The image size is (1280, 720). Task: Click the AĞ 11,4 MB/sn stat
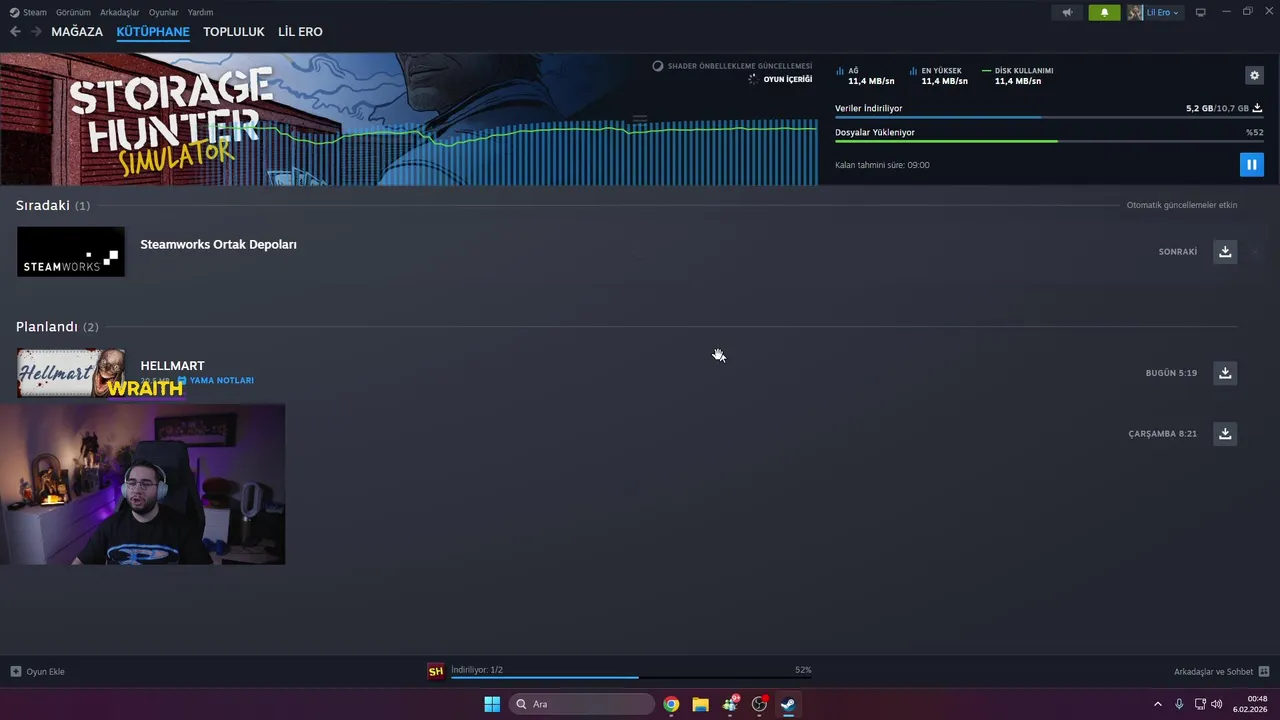click(x=865, y=76)
